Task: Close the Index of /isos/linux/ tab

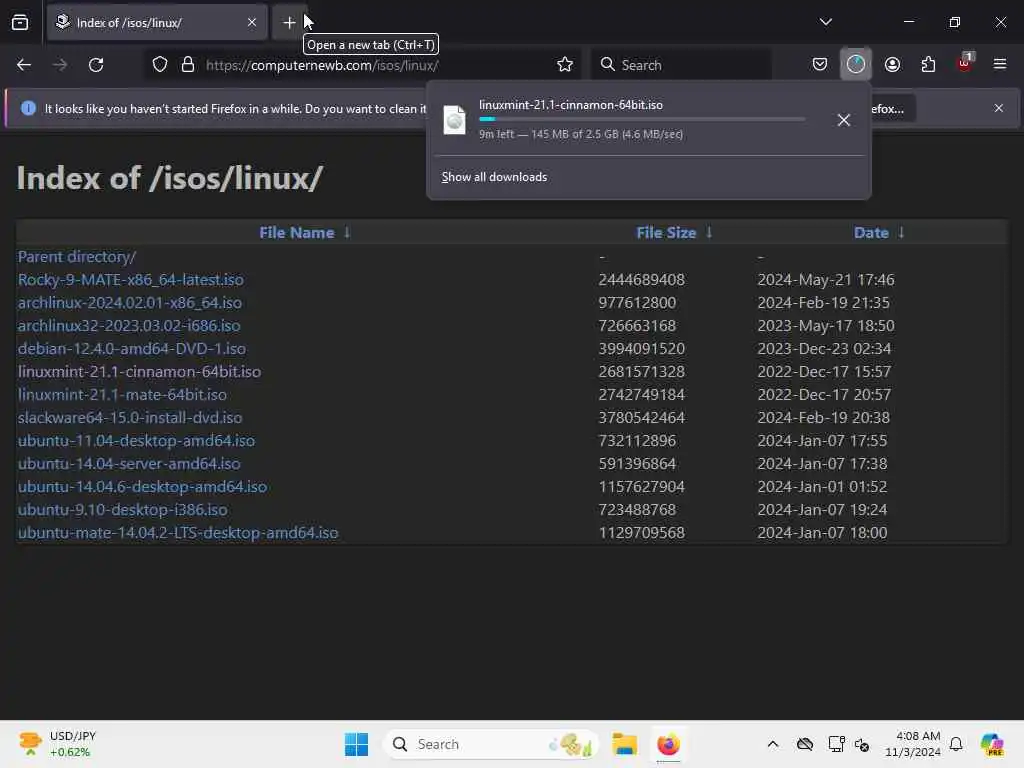Action: click(252, 23)
